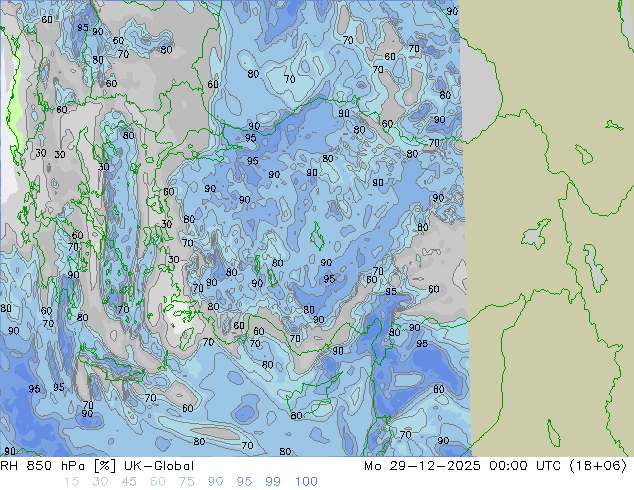Click the legend value 99
Image resolution: width=634 pixels, height=490 pixels.
pos(273,482)
